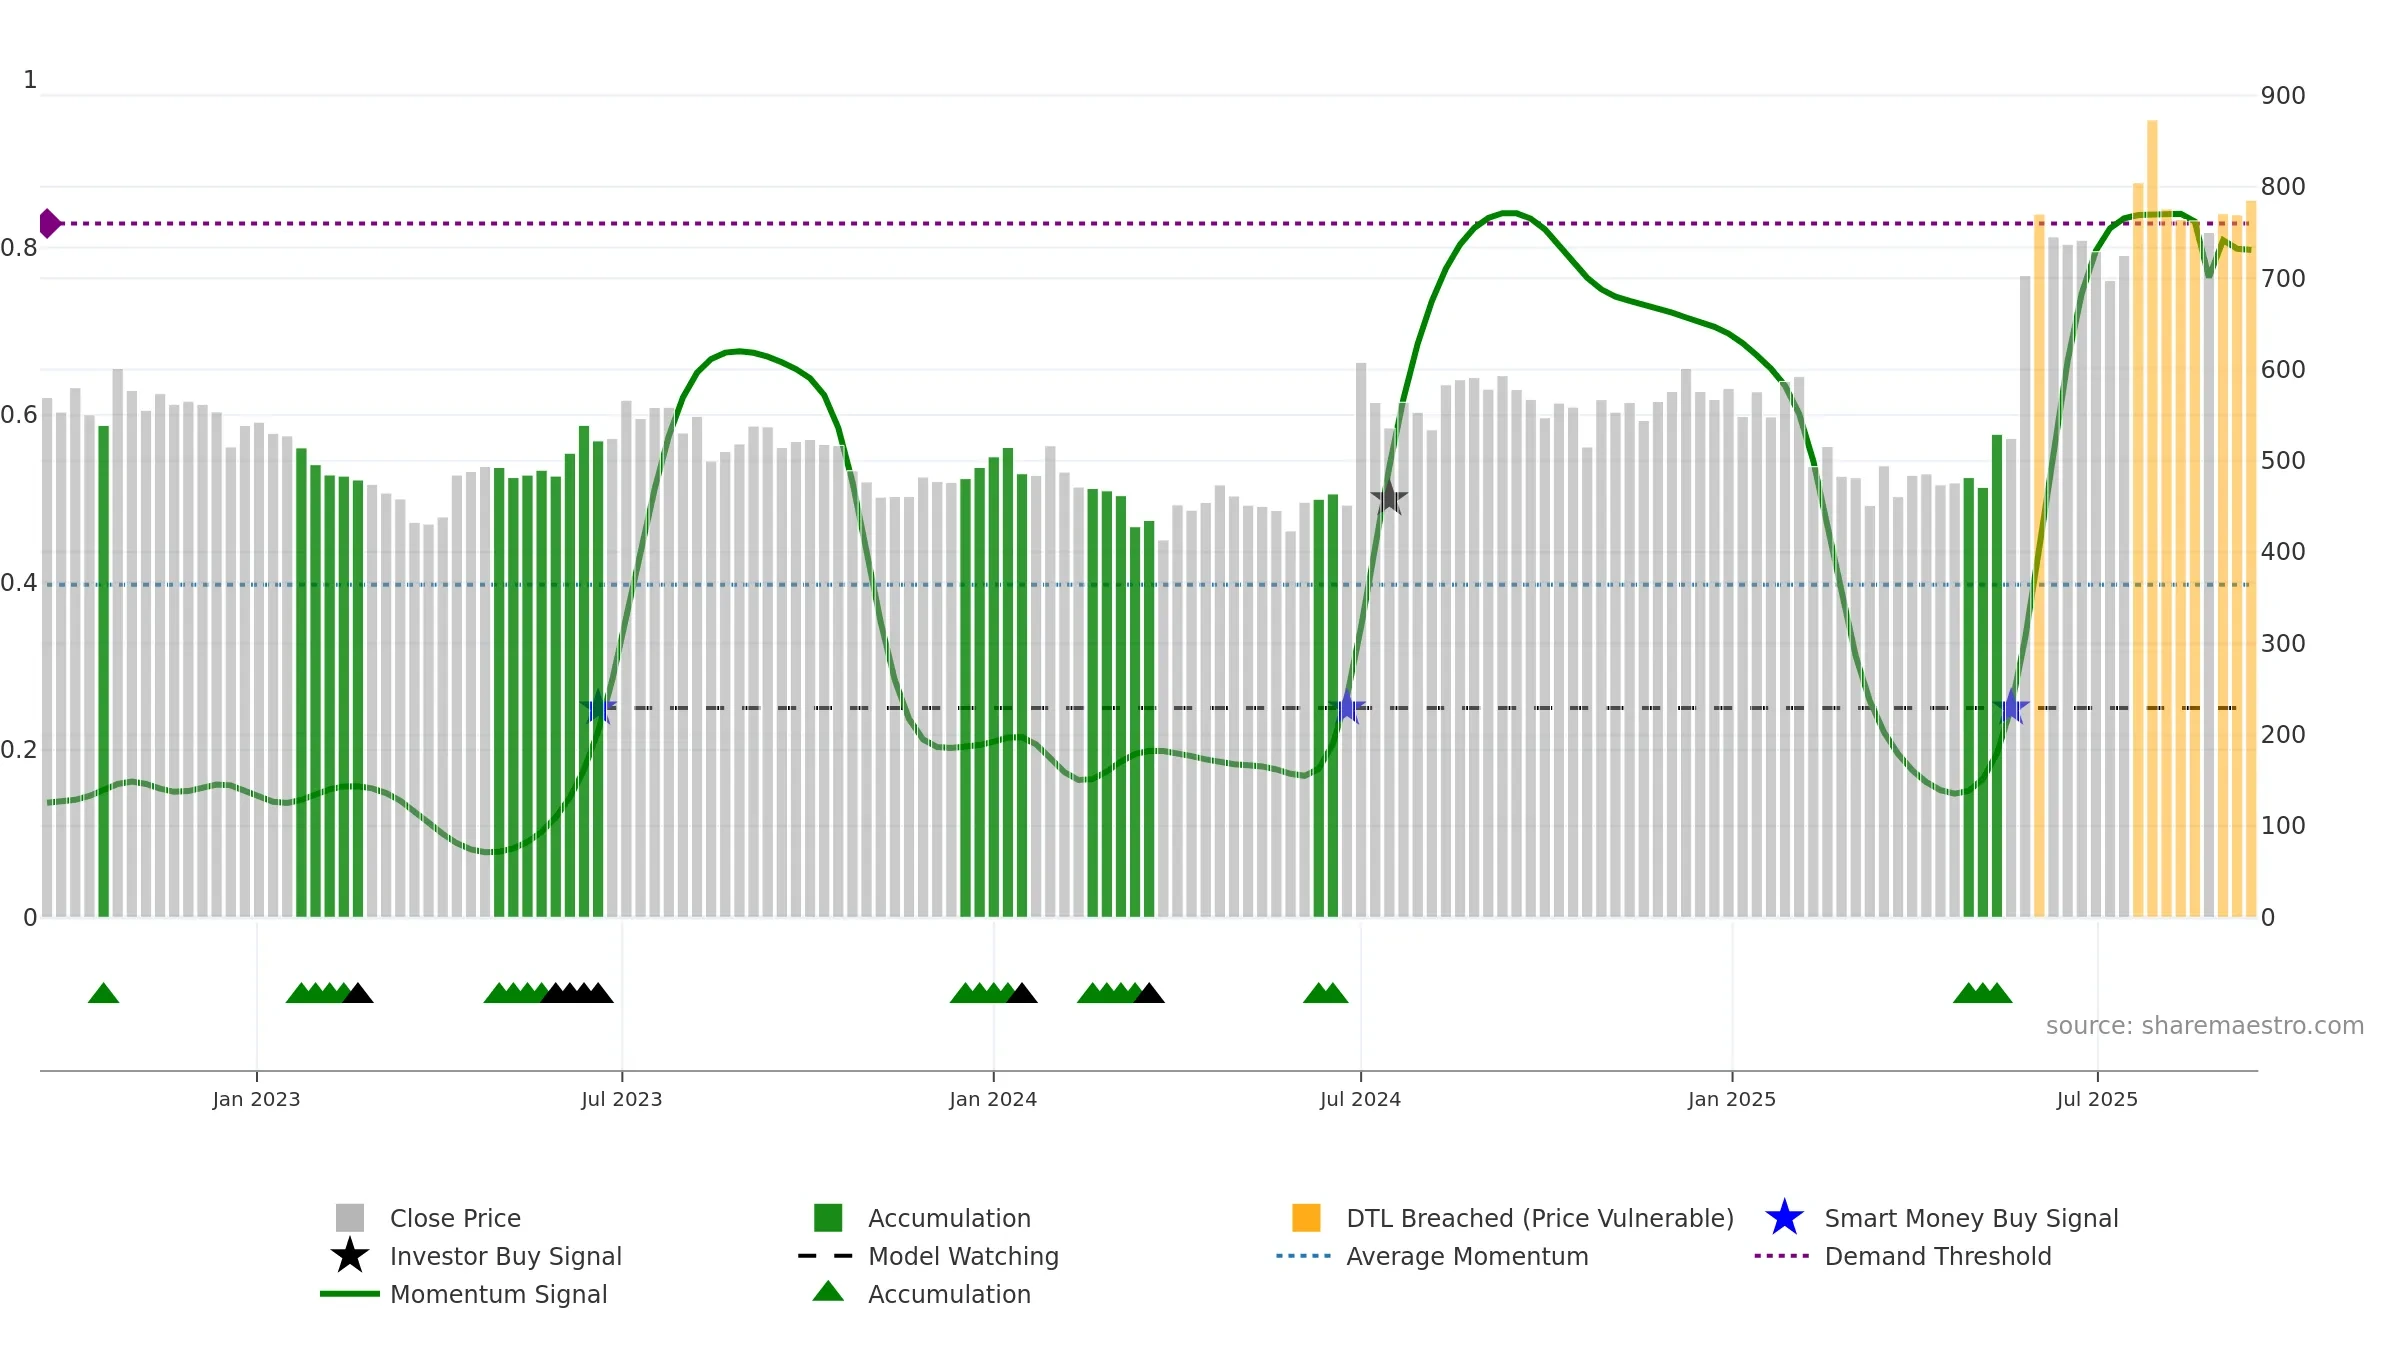Click the blue star legend icon
The image size is (2400, 1350).
point(1784,1218)
